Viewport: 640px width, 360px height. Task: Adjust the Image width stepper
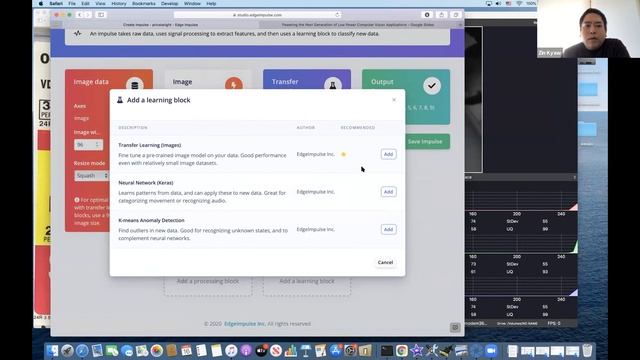click(x=98, y=144)
